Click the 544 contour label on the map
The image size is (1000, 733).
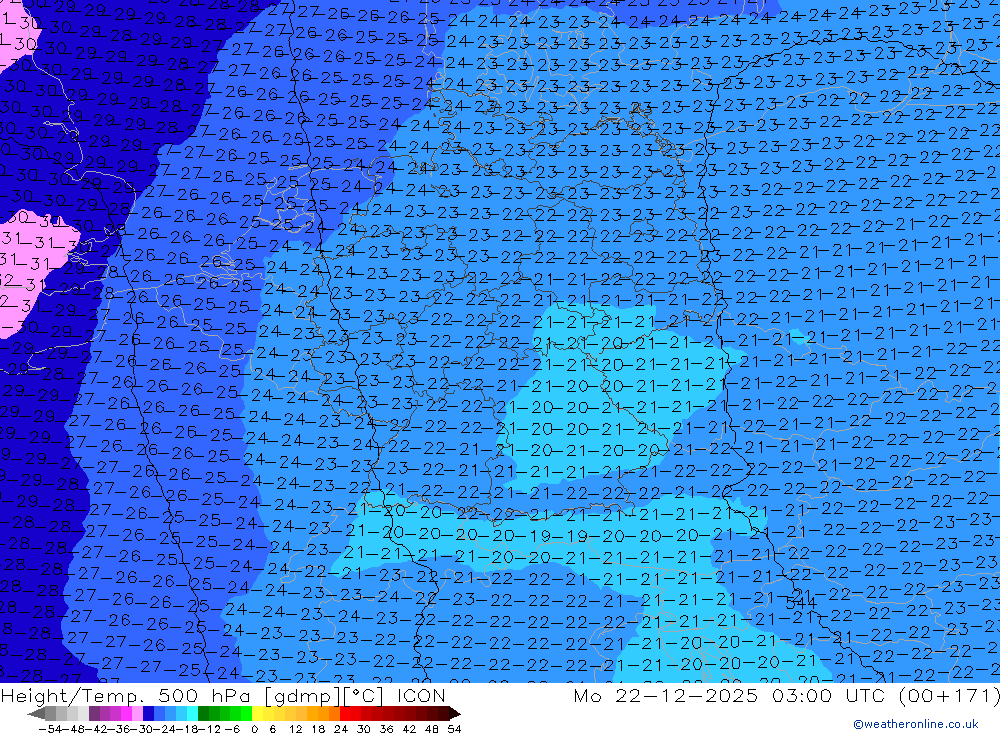point(800,603)
